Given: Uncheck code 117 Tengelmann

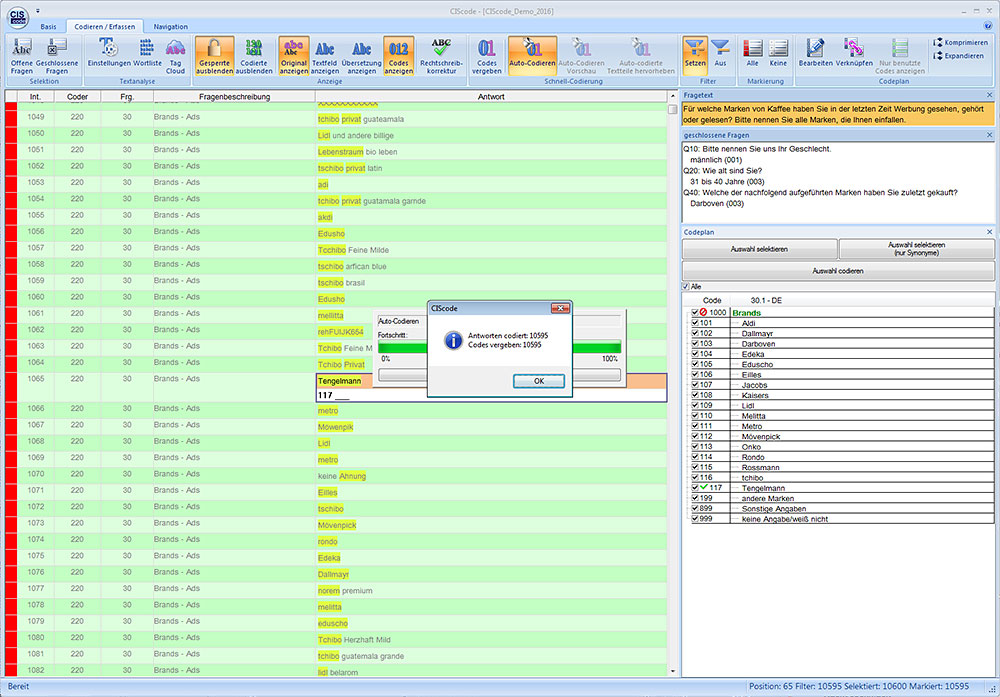Looking at the screenshot, I should pyautogui.click(x=695, y=488).
